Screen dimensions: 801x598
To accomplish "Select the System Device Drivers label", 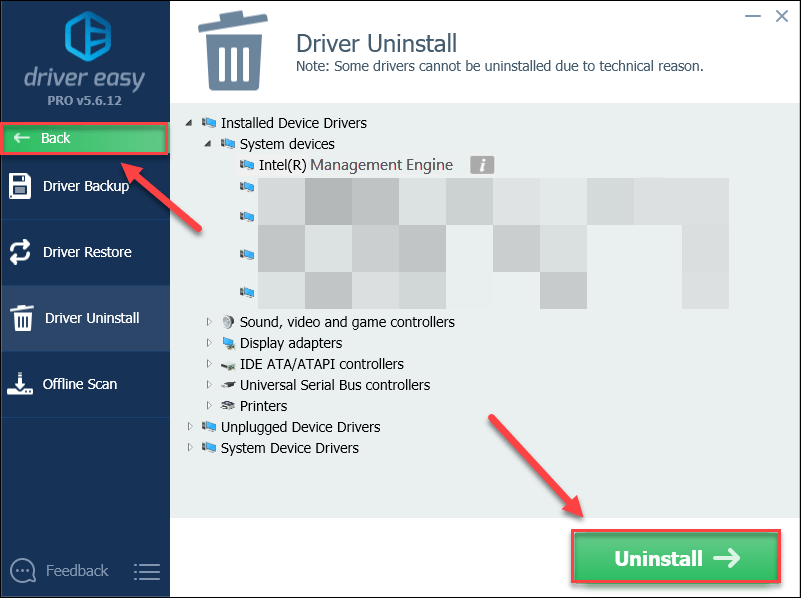I will pyautogui.click(x=290, y=448).
